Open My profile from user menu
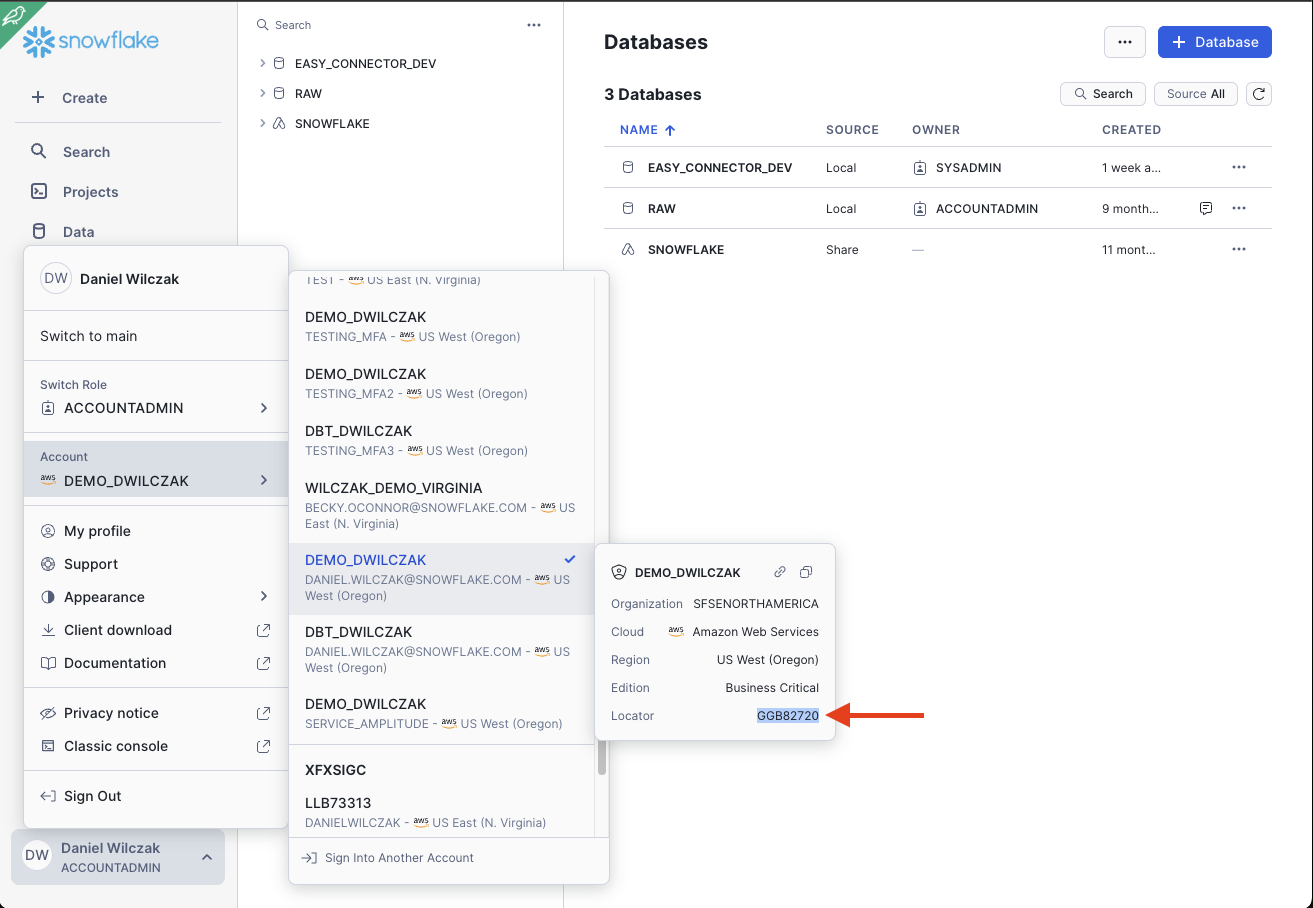Screen dimensions: 1313x908 click(97, 531)
